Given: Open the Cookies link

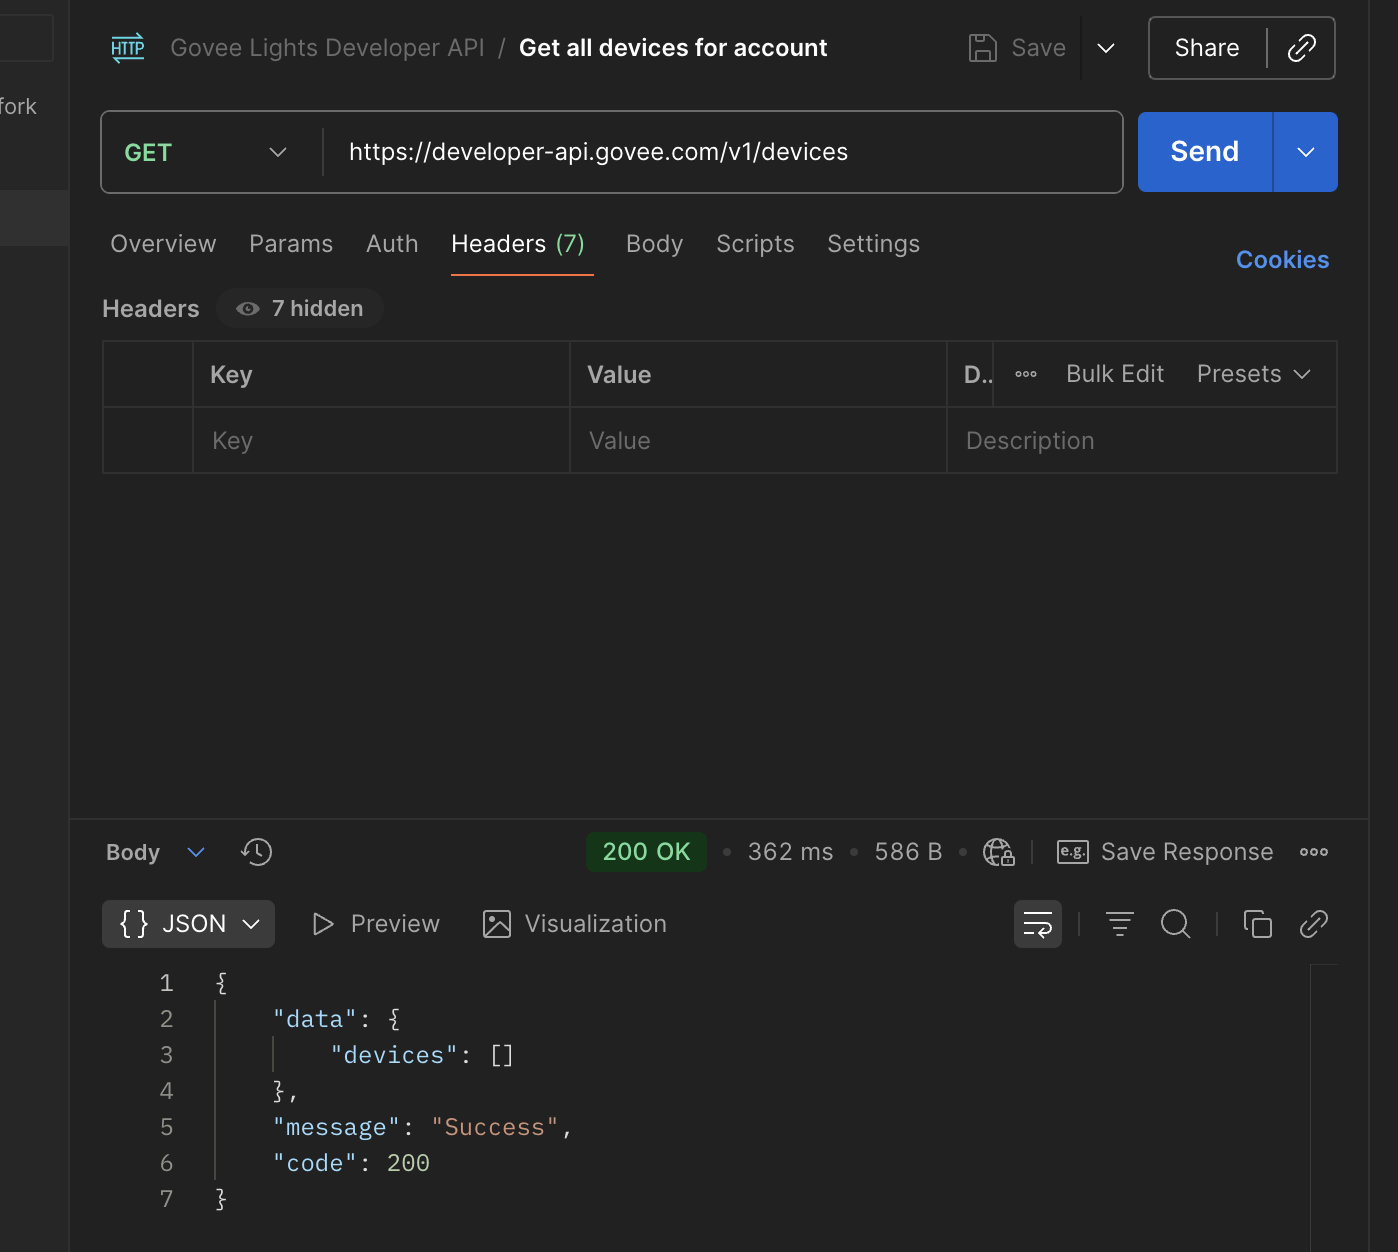Looking at the screenshot, I should [1282, 260].
